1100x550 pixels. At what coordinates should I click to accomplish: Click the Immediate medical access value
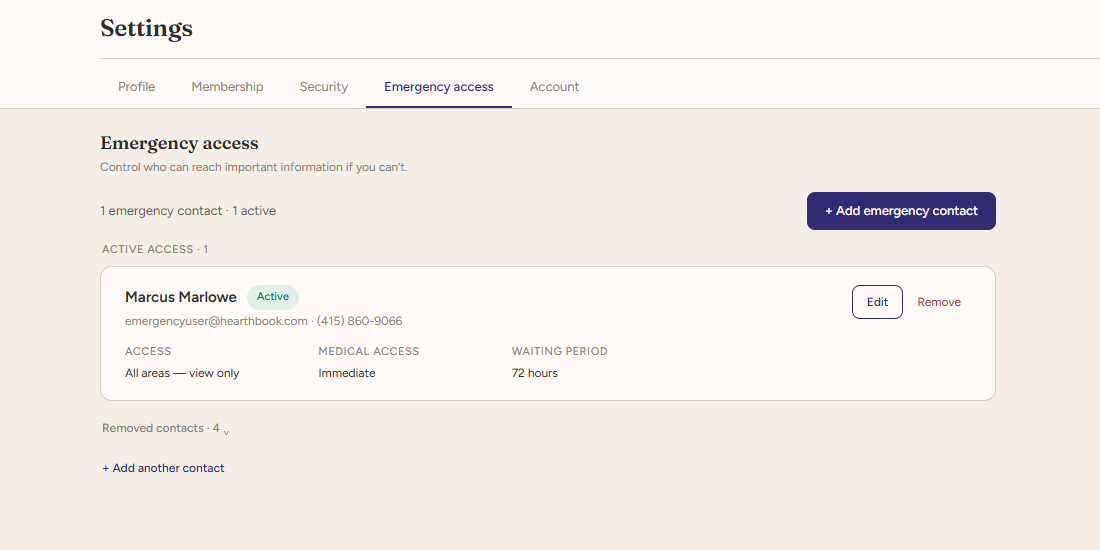tap(347, 373)
